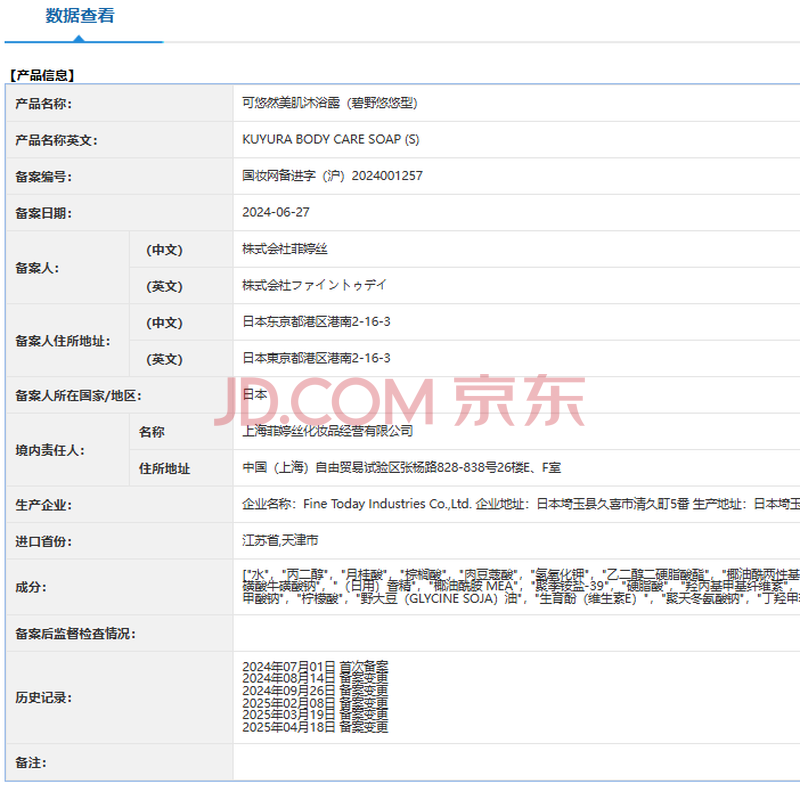Click the 2025年04月18日 备案变更 history entry

(x=315, y=727)
